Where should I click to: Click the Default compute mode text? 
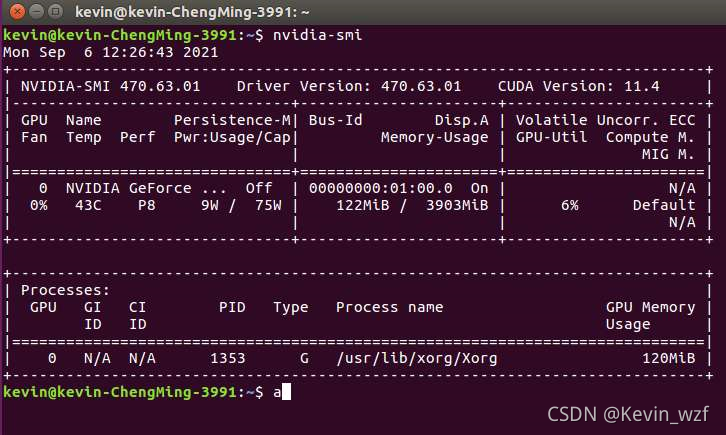point(664,205)
